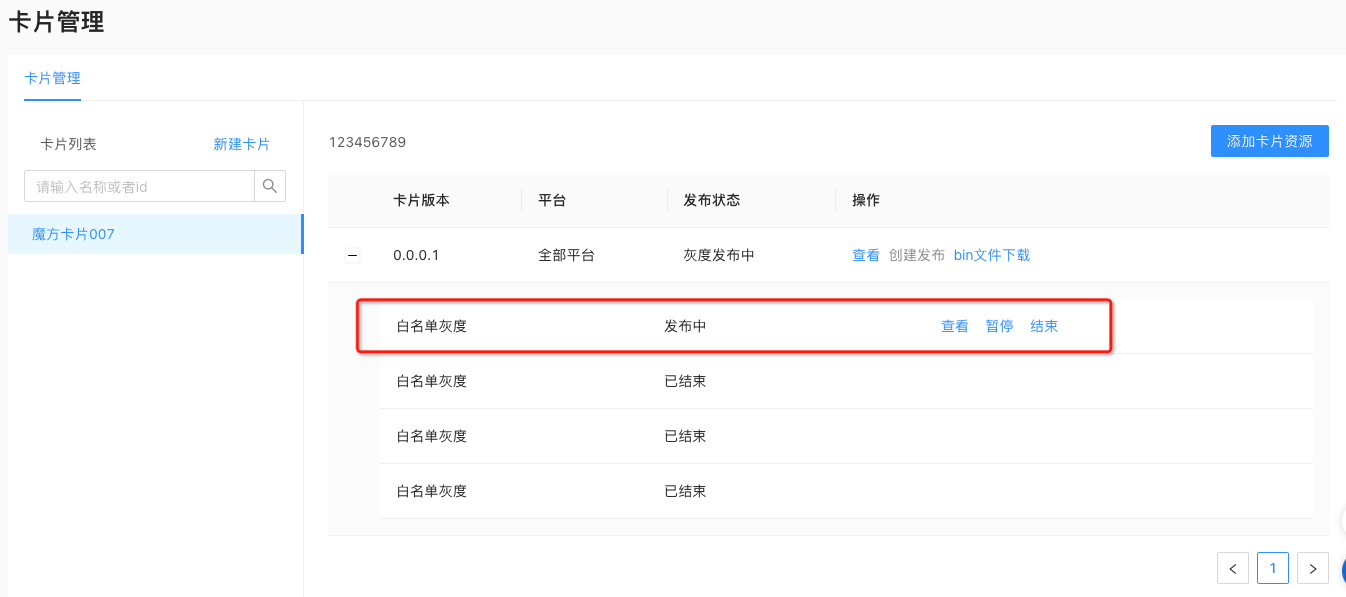Click the 新建卡片 link
Viewport: 1346px width, 597px height.
coord(242,144)
